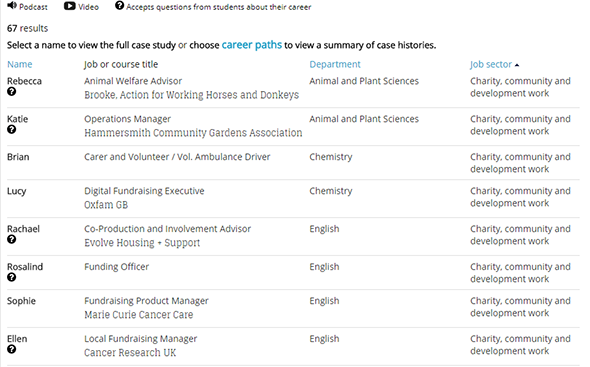Click the 'Job or course title' column heading
Image resolution: width=590 pixels, height=367 pixels.
point(121,64)
